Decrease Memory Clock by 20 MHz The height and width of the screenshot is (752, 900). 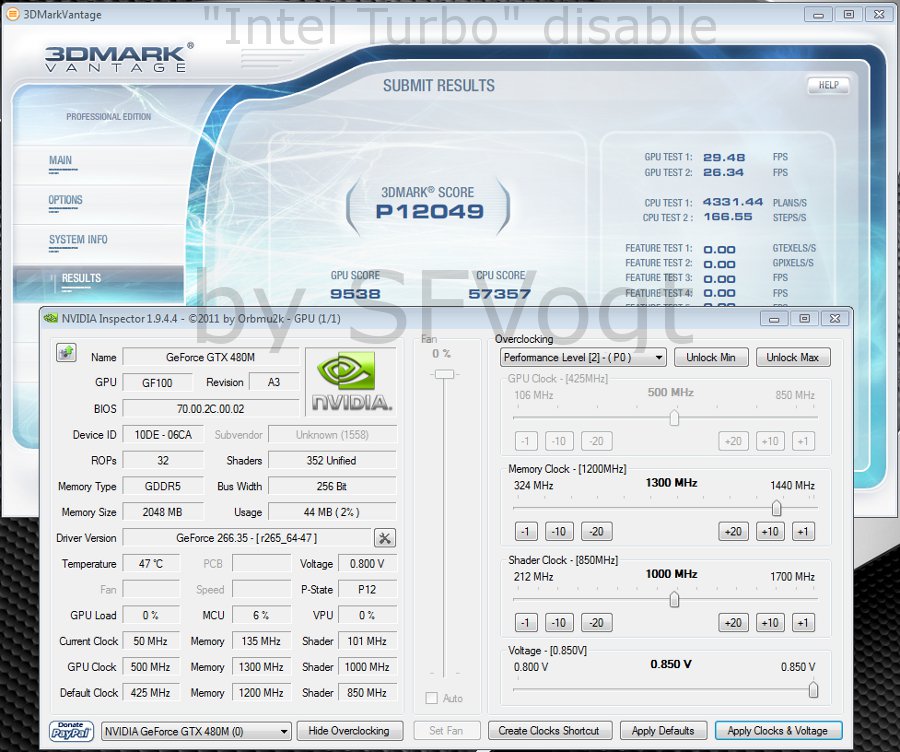tap(596, 532)
